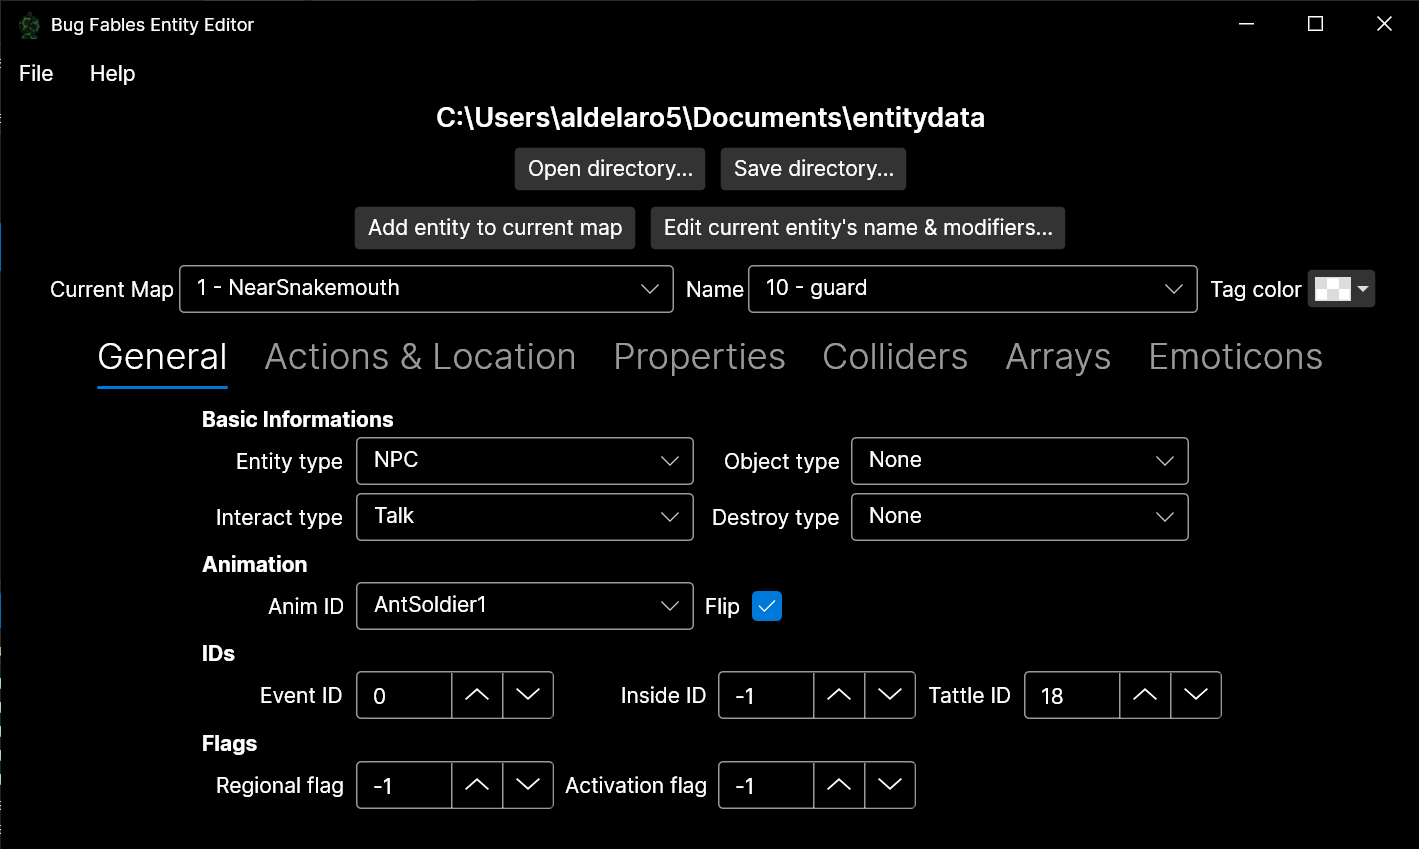Expand the Destroy type combo box
The height and width of the screenshot is (849, 1419).
1020,517
